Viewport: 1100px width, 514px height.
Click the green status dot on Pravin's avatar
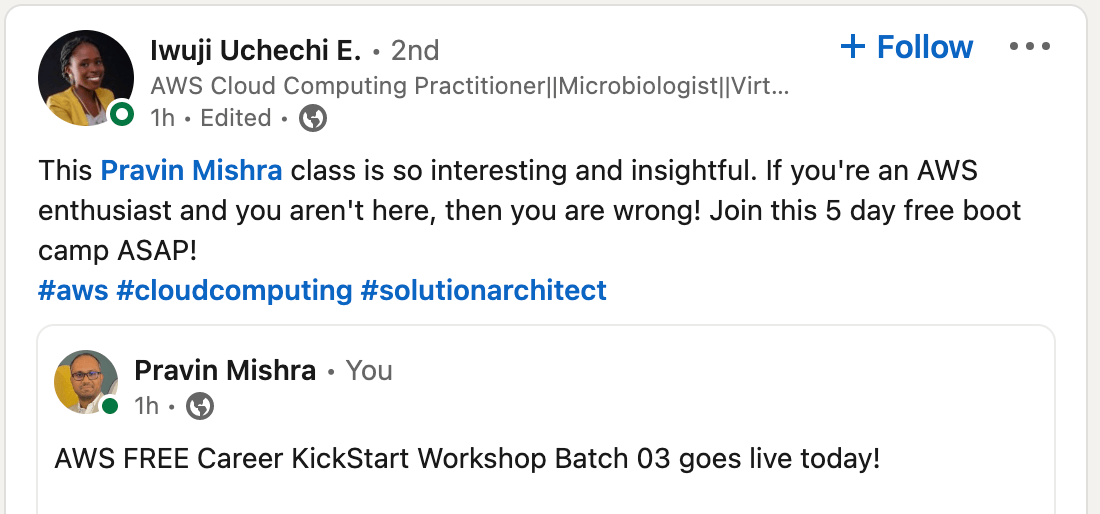point(109,406)
